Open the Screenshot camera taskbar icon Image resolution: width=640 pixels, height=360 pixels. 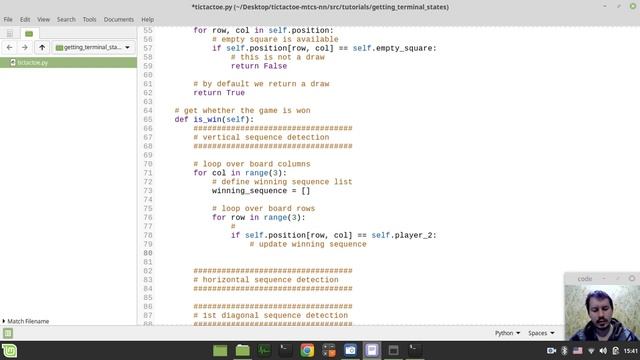(350, 351)
